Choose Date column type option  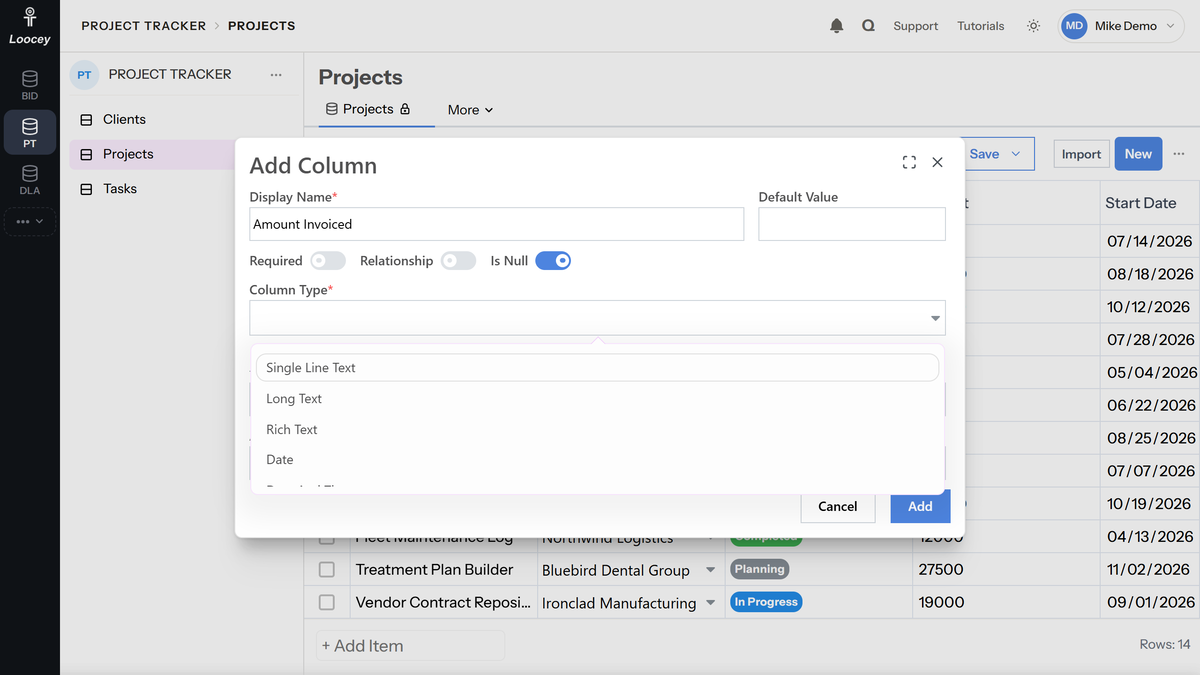tap(597, 460)
